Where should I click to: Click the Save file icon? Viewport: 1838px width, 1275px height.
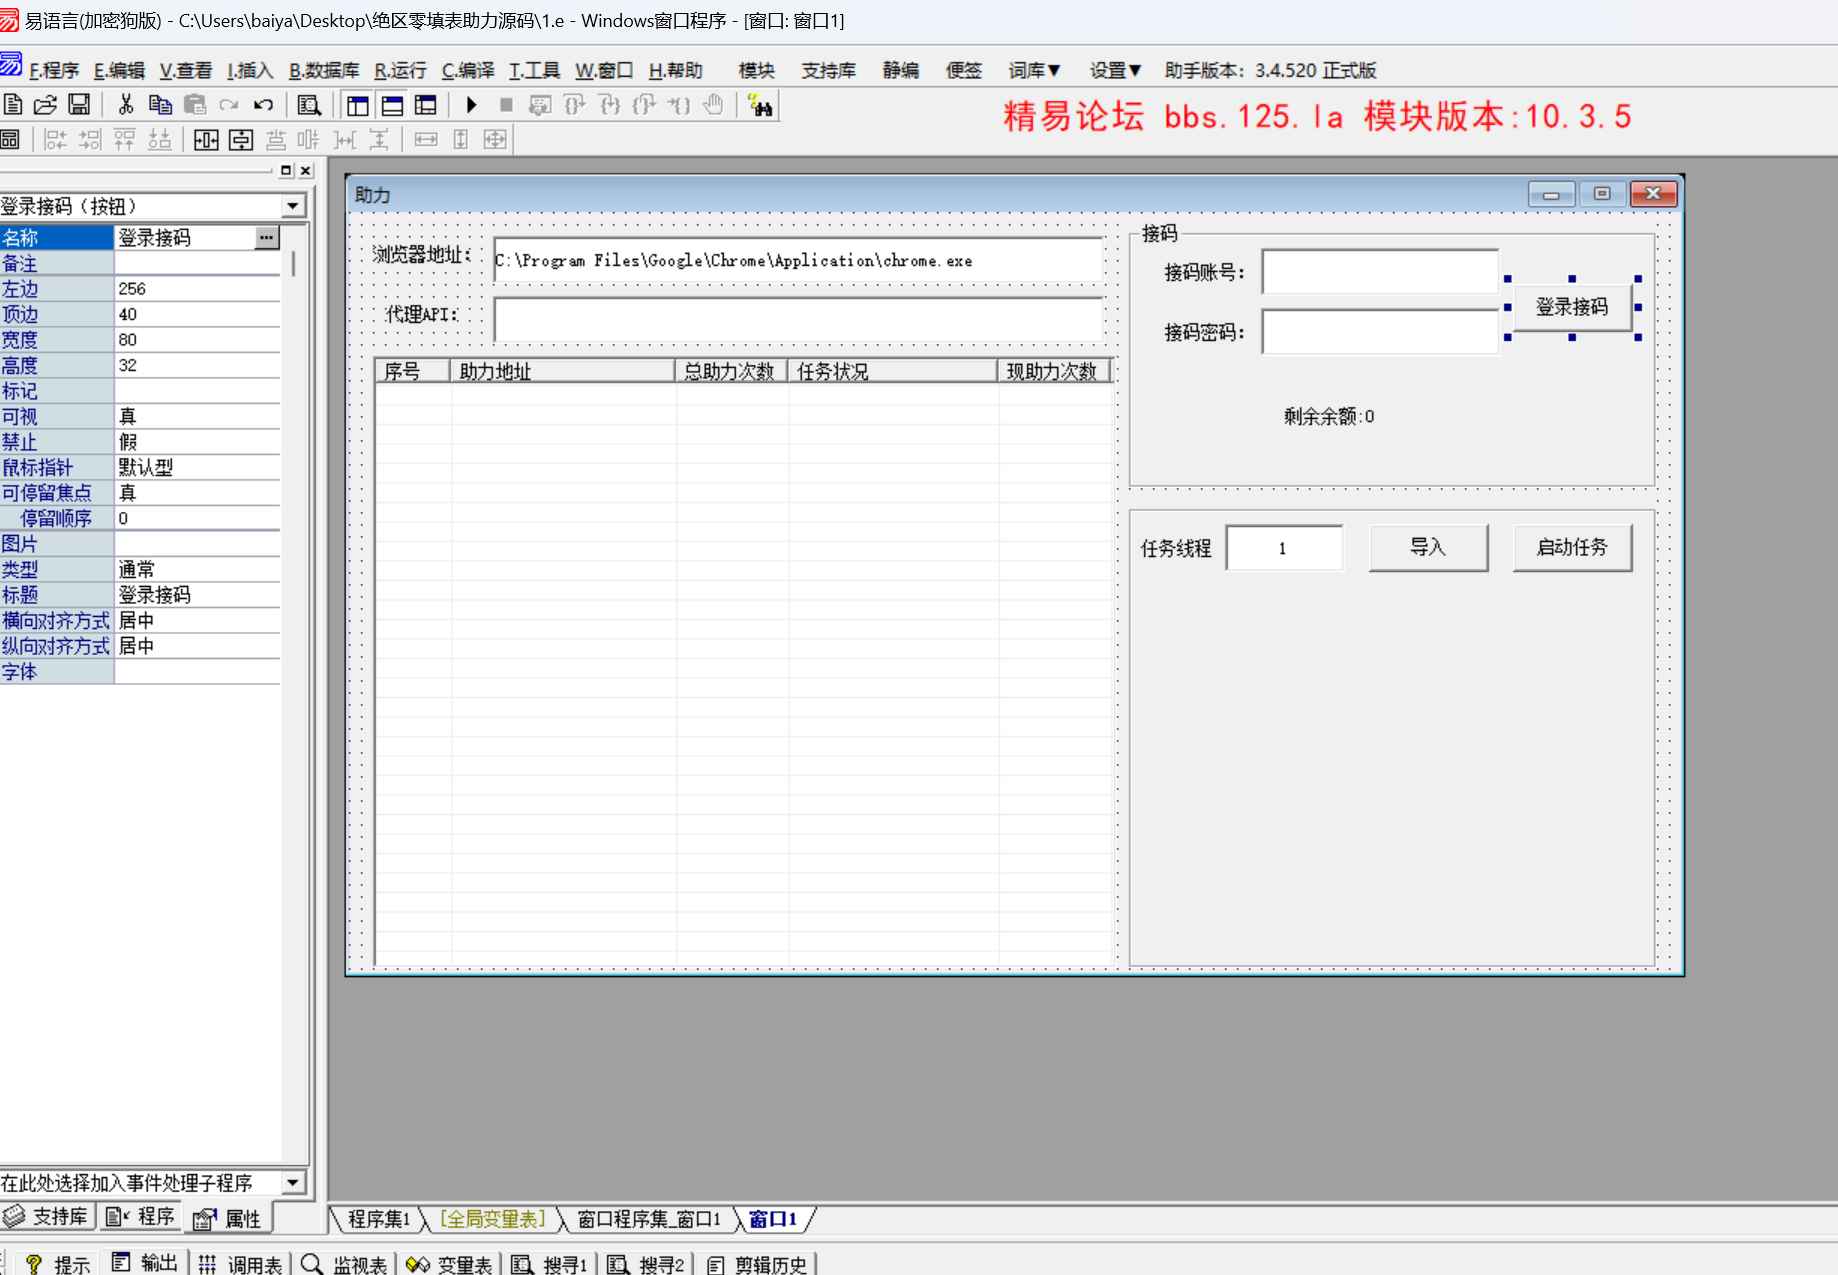[x=79, y=105]
